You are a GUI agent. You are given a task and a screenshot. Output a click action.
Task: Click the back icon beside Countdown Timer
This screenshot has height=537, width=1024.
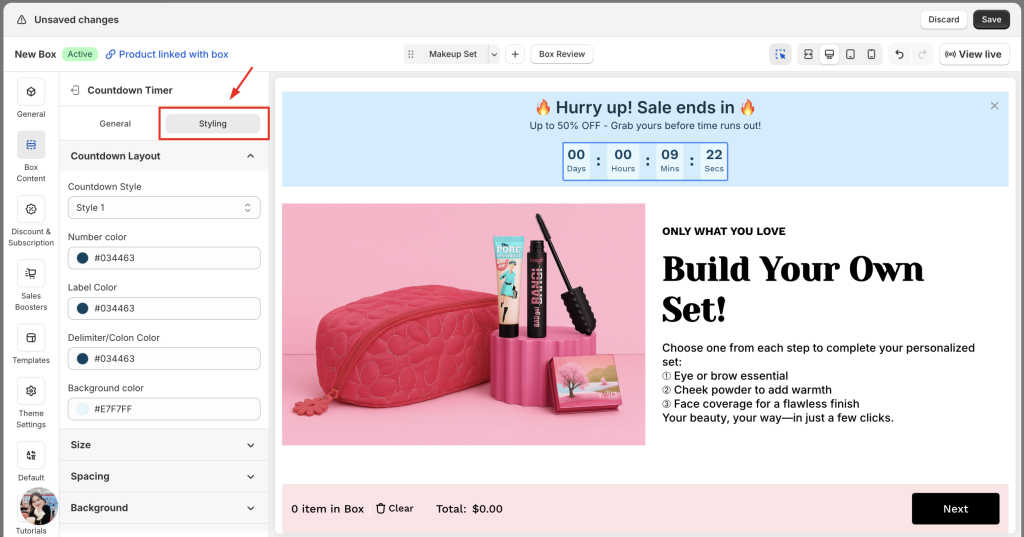74,90
